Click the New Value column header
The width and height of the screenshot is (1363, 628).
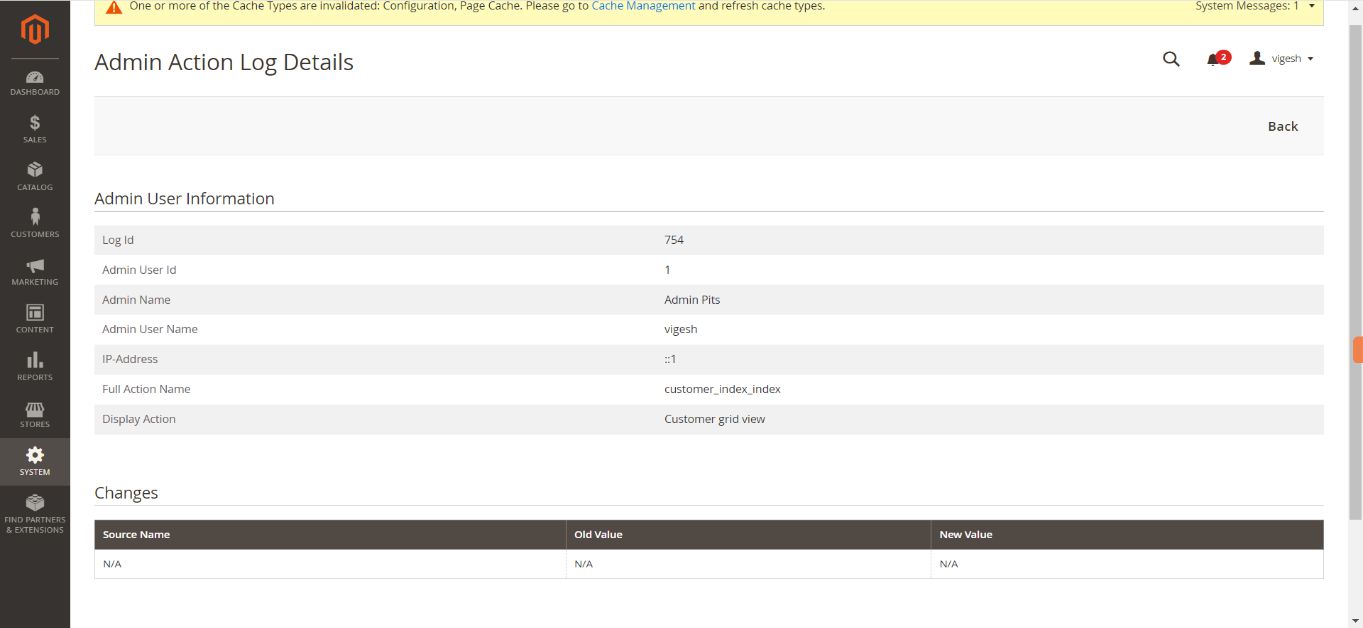(965, 535)
